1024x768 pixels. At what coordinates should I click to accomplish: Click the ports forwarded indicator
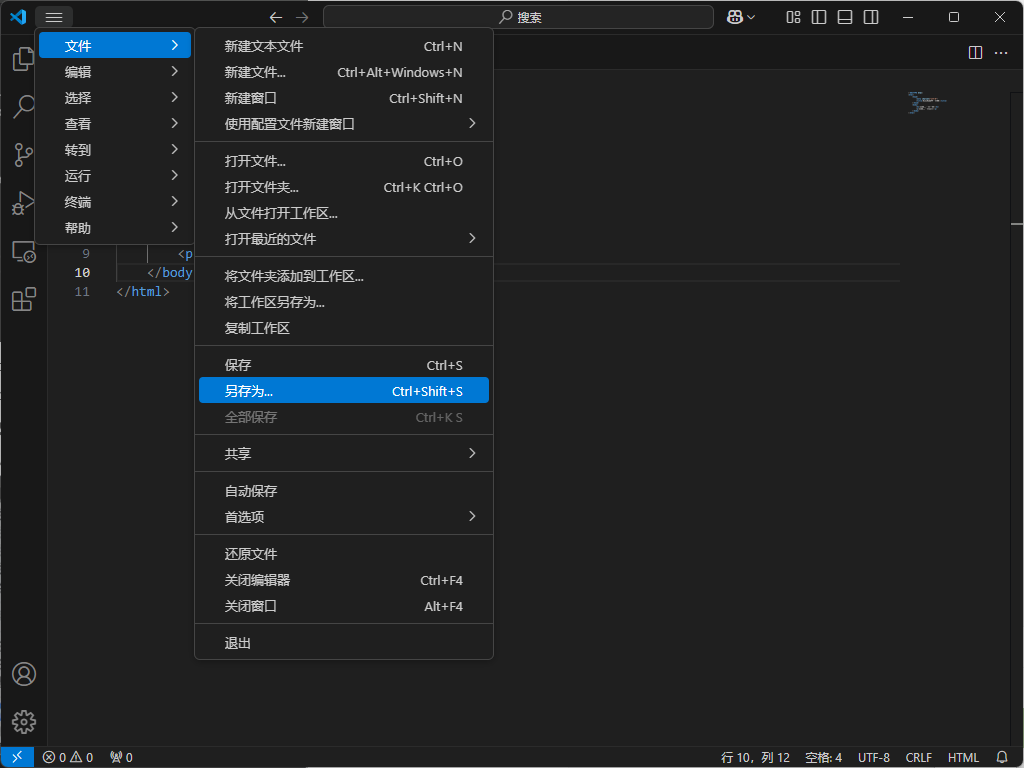pyautogui.click(x=121, y=758)
